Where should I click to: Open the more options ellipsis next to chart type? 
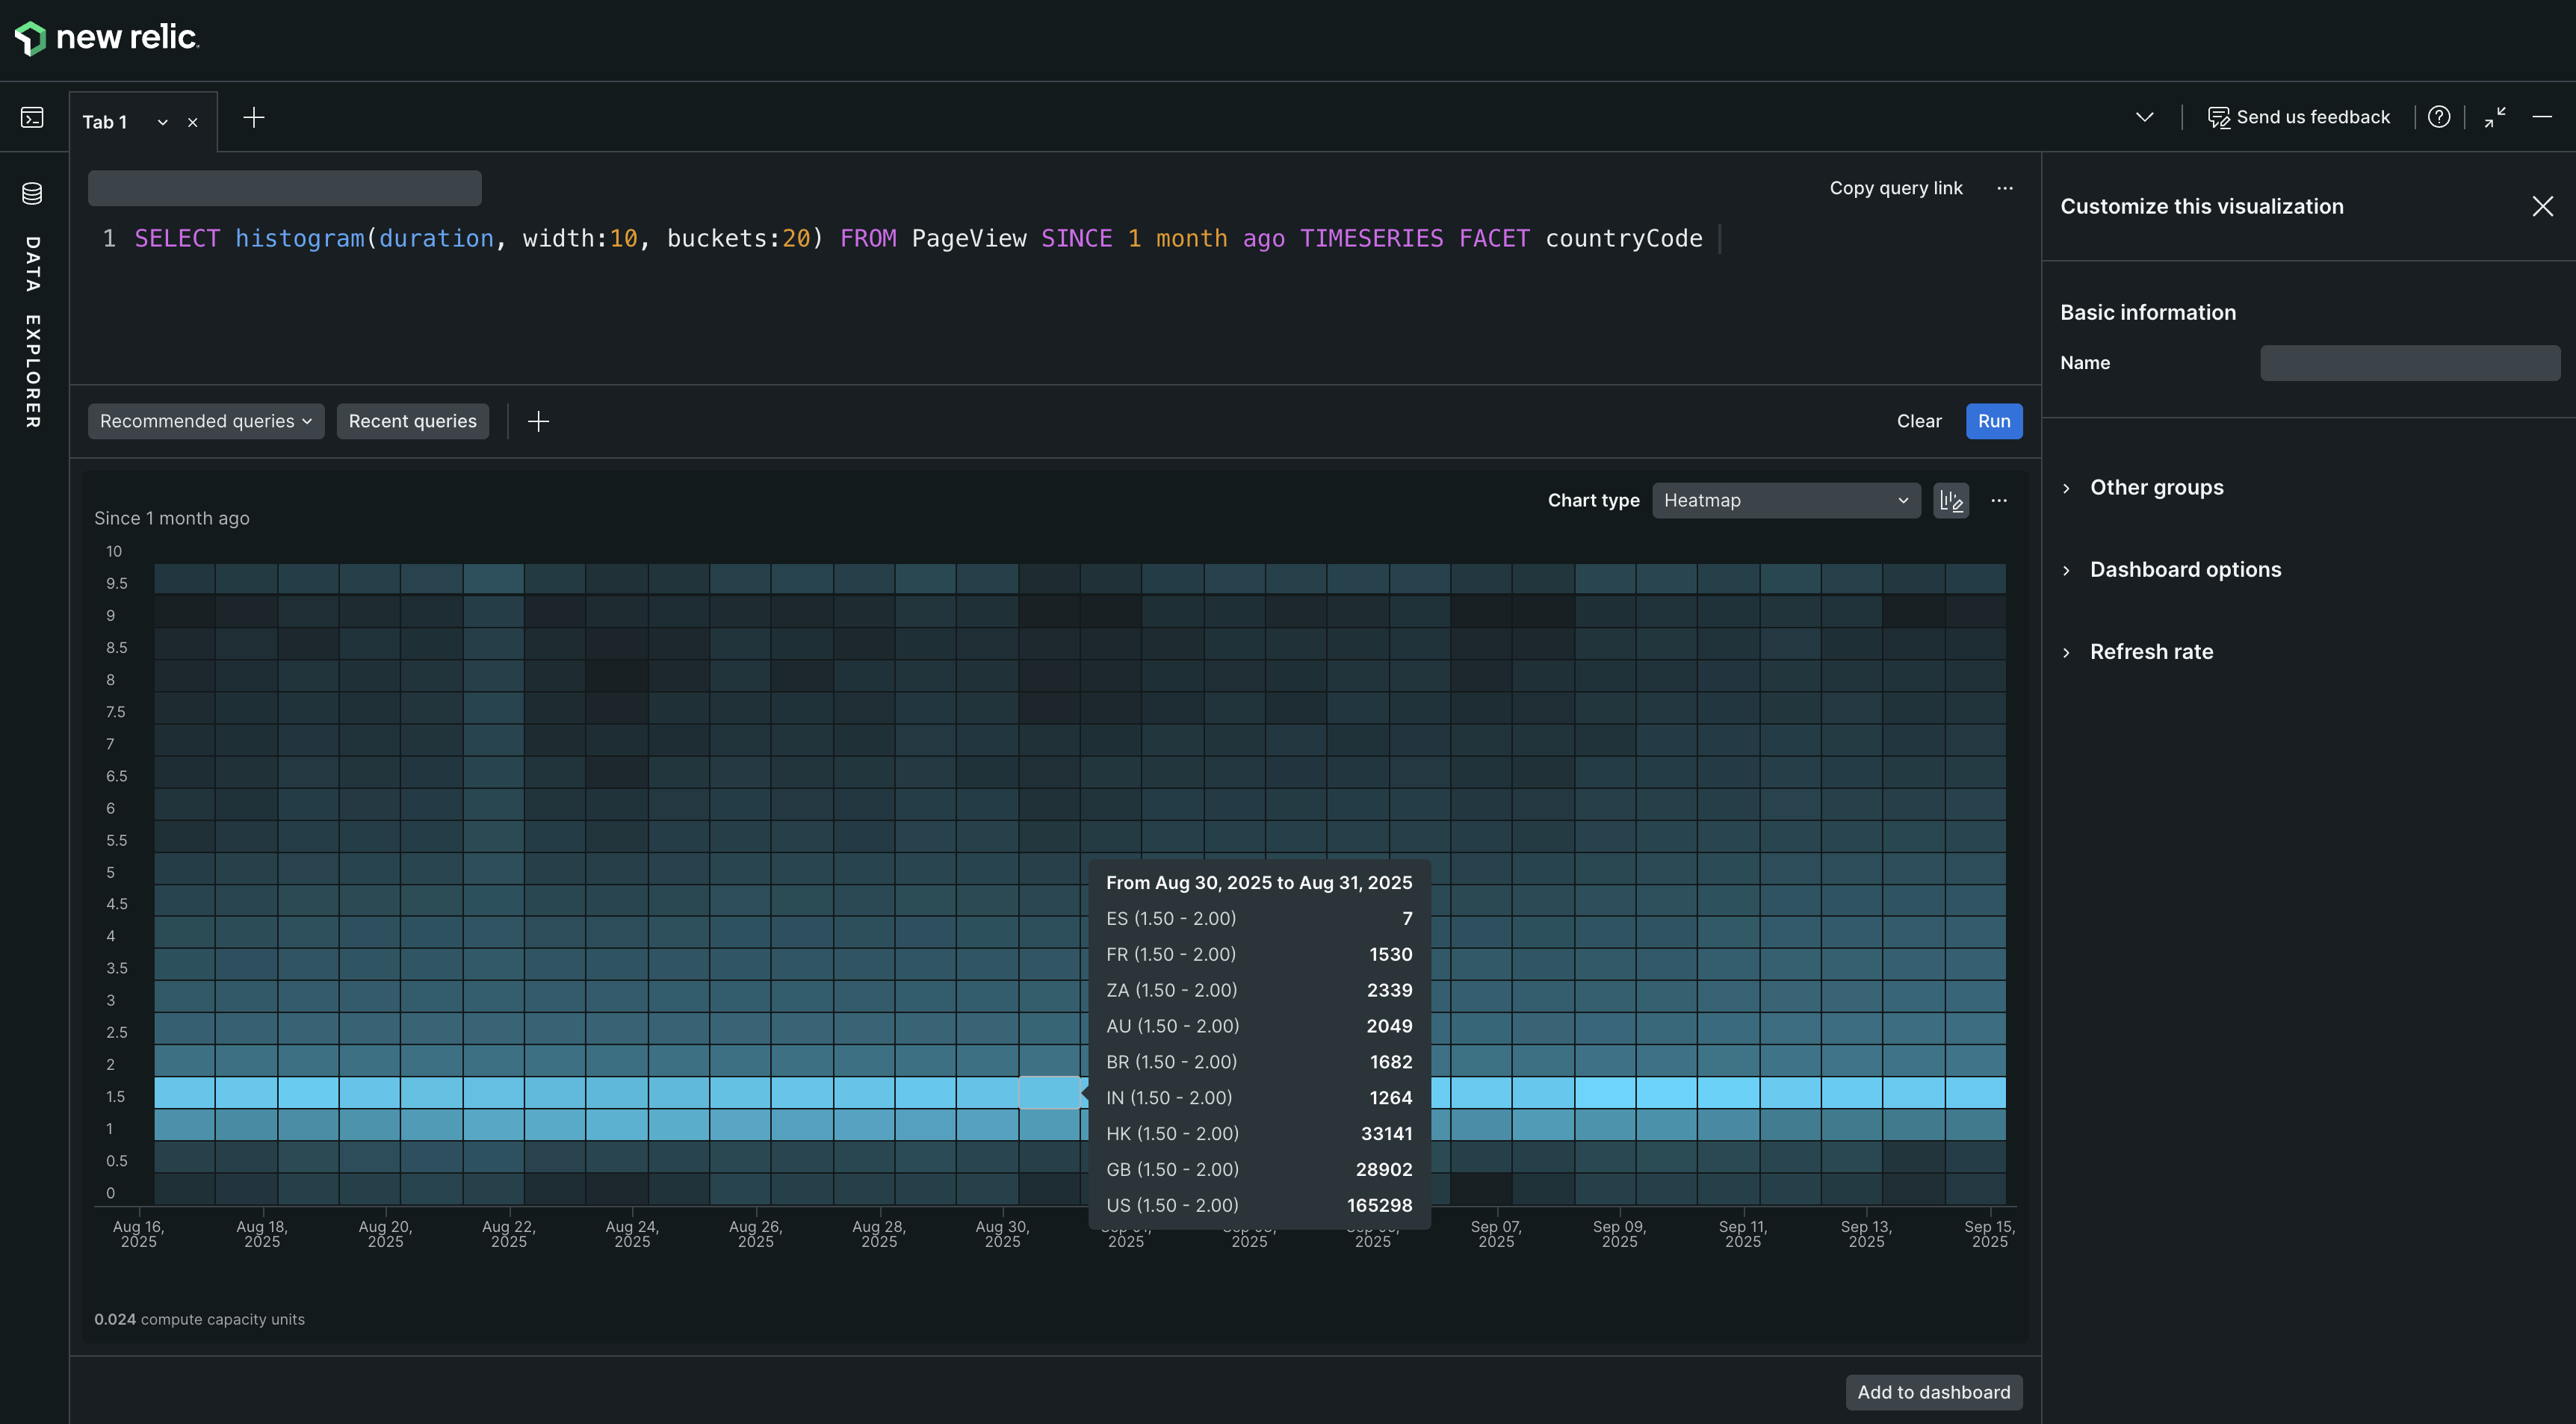pos(1999,500)
